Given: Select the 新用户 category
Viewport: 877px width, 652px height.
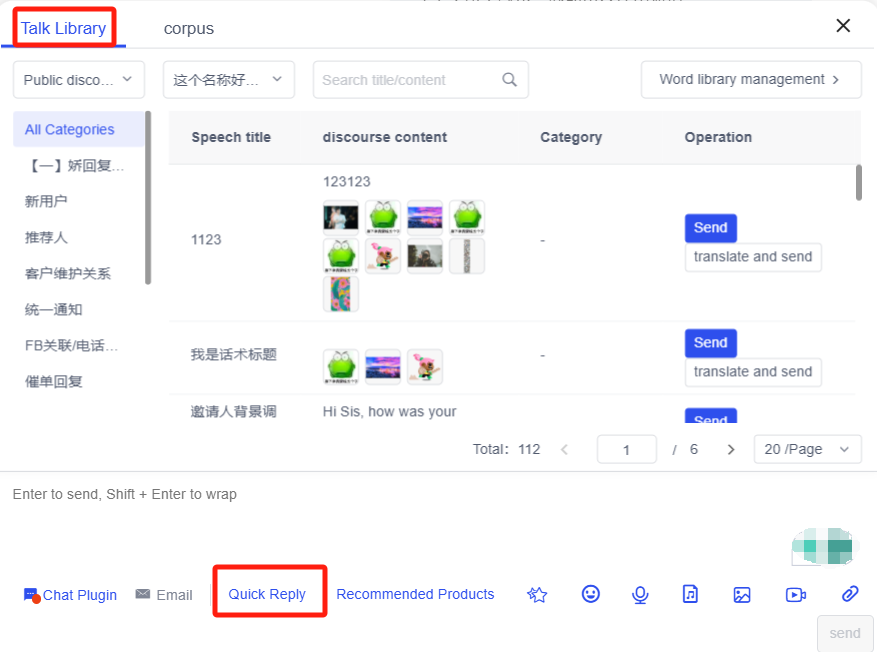Looking at the screenshot, I should 46,201.
